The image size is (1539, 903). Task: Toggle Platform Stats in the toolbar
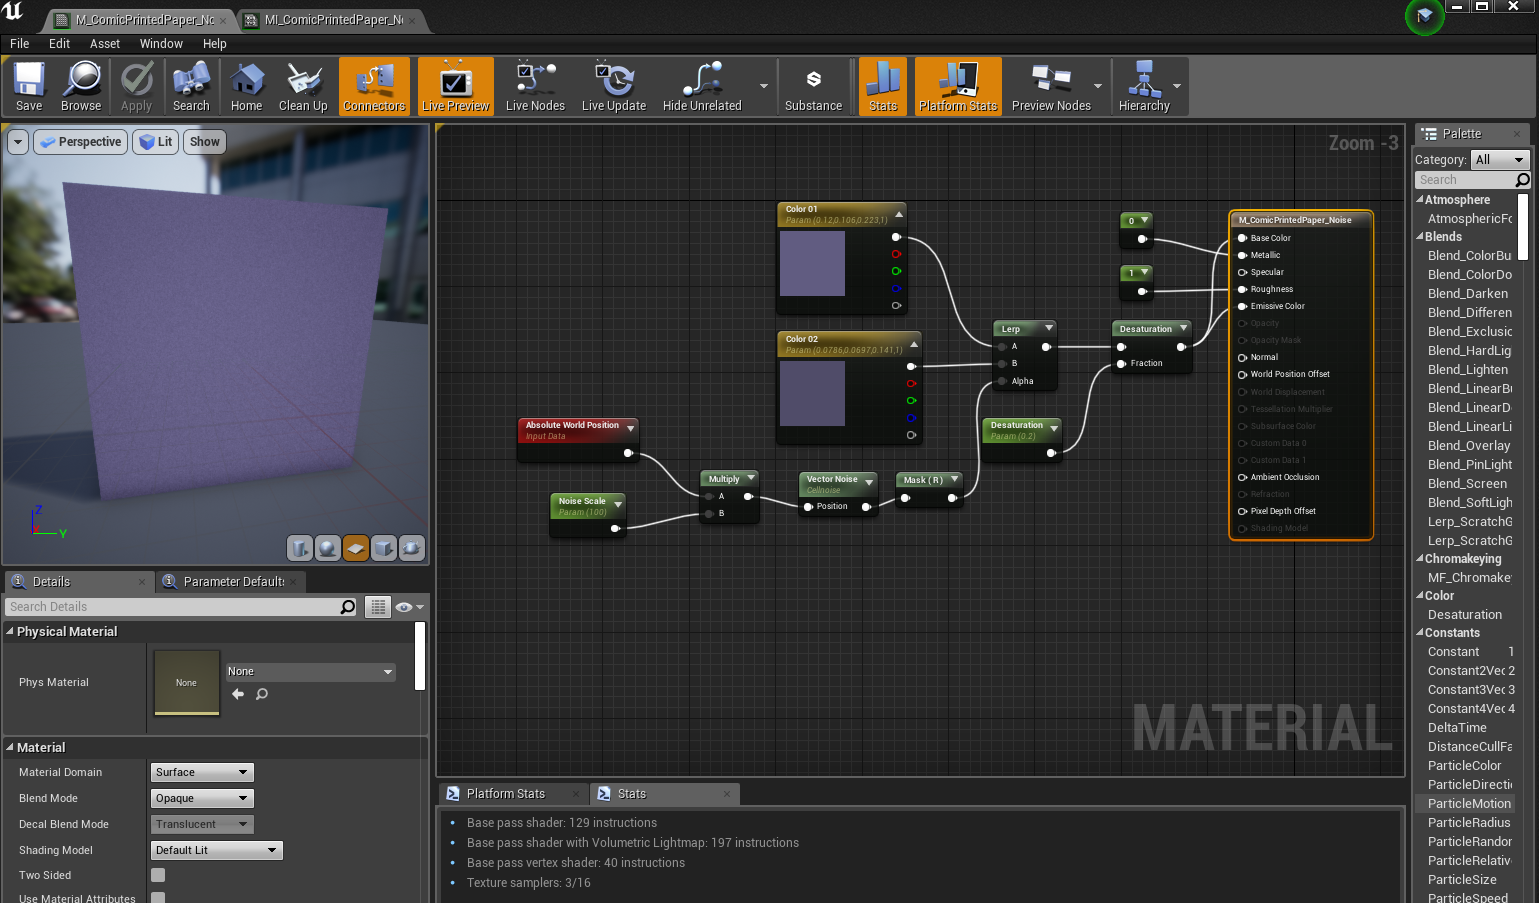(x=958, y=86)
